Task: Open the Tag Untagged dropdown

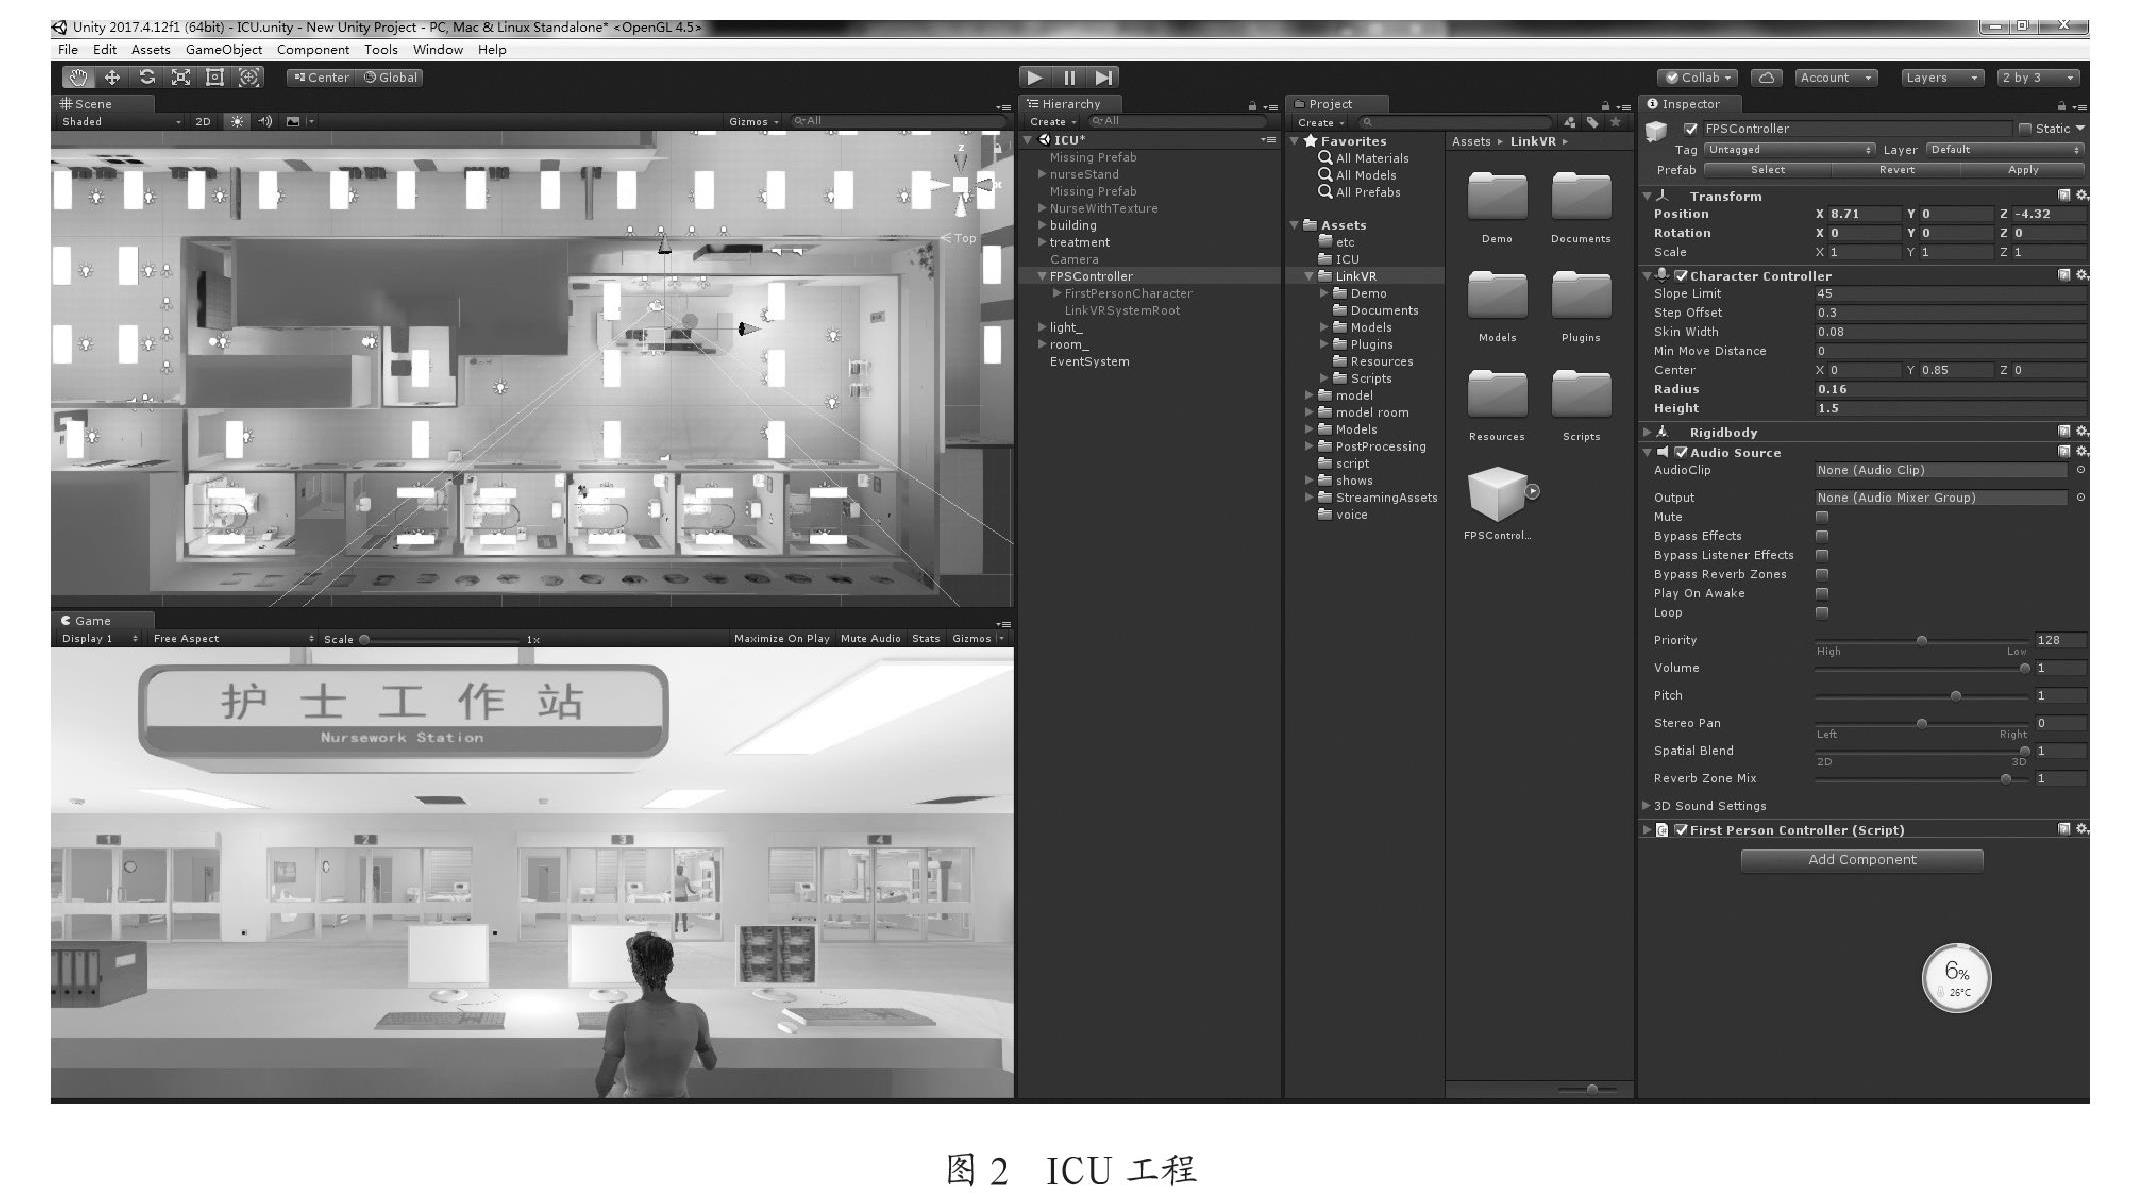Action: tap(1789, 150)
